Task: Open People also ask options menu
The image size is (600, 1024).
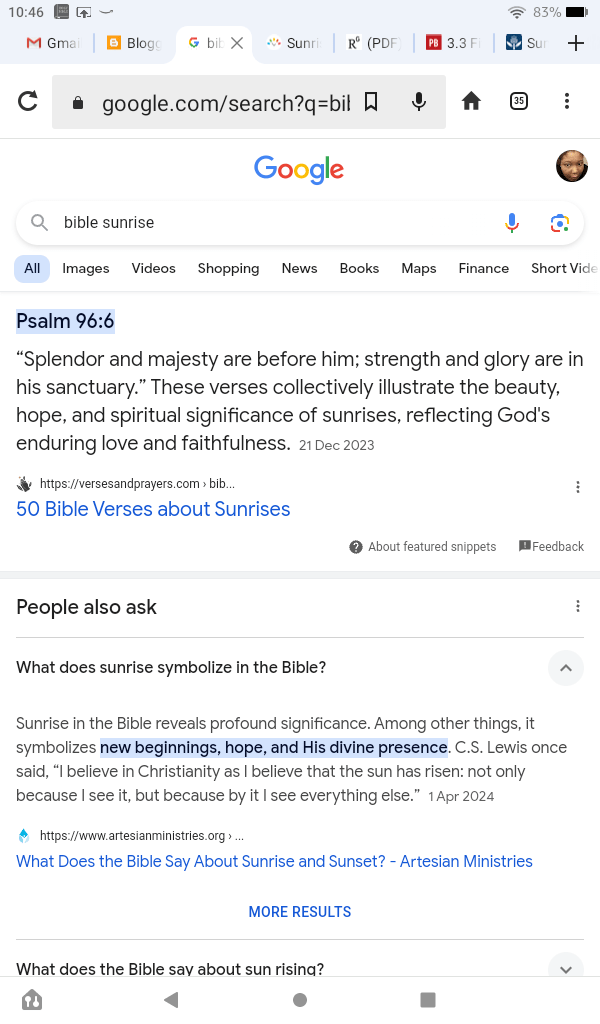Action: click(x=578, y=606)
